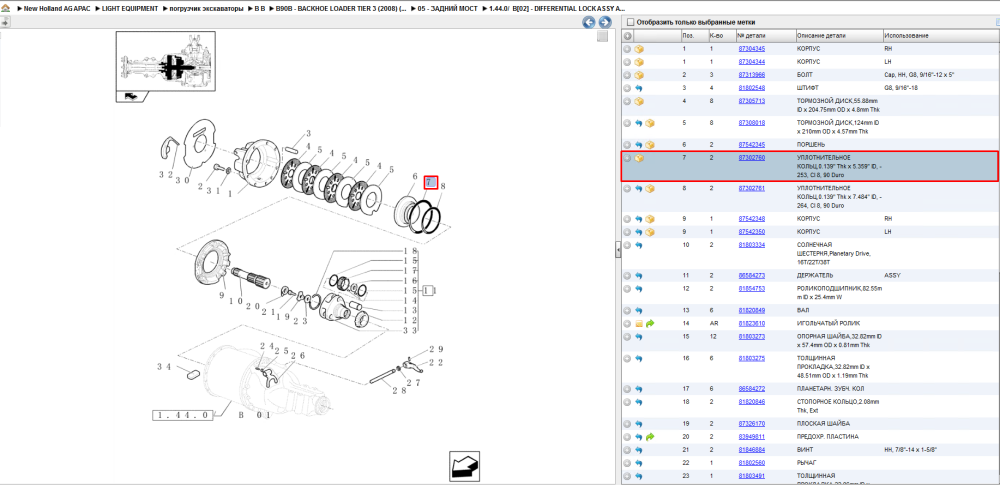Click the select-all circle in table header
Image resolution: width=1000 pixels, height=485 pixels.
tap(628, 36)
